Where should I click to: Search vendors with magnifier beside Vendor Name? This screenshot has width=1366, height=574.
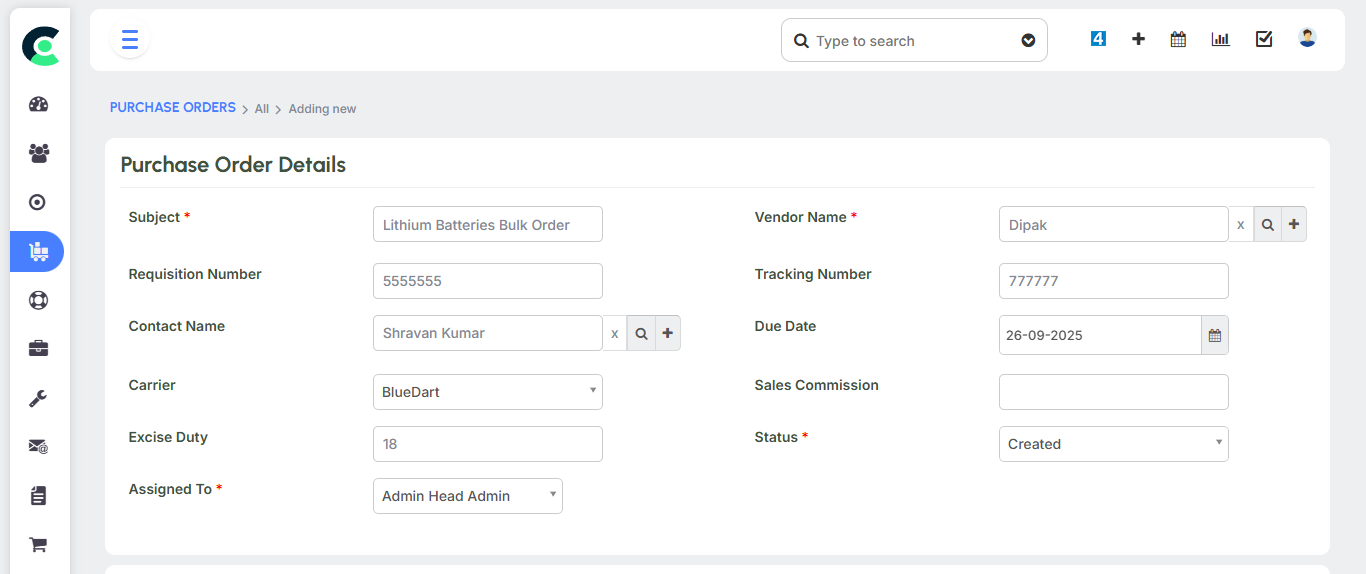[1267, 225]
